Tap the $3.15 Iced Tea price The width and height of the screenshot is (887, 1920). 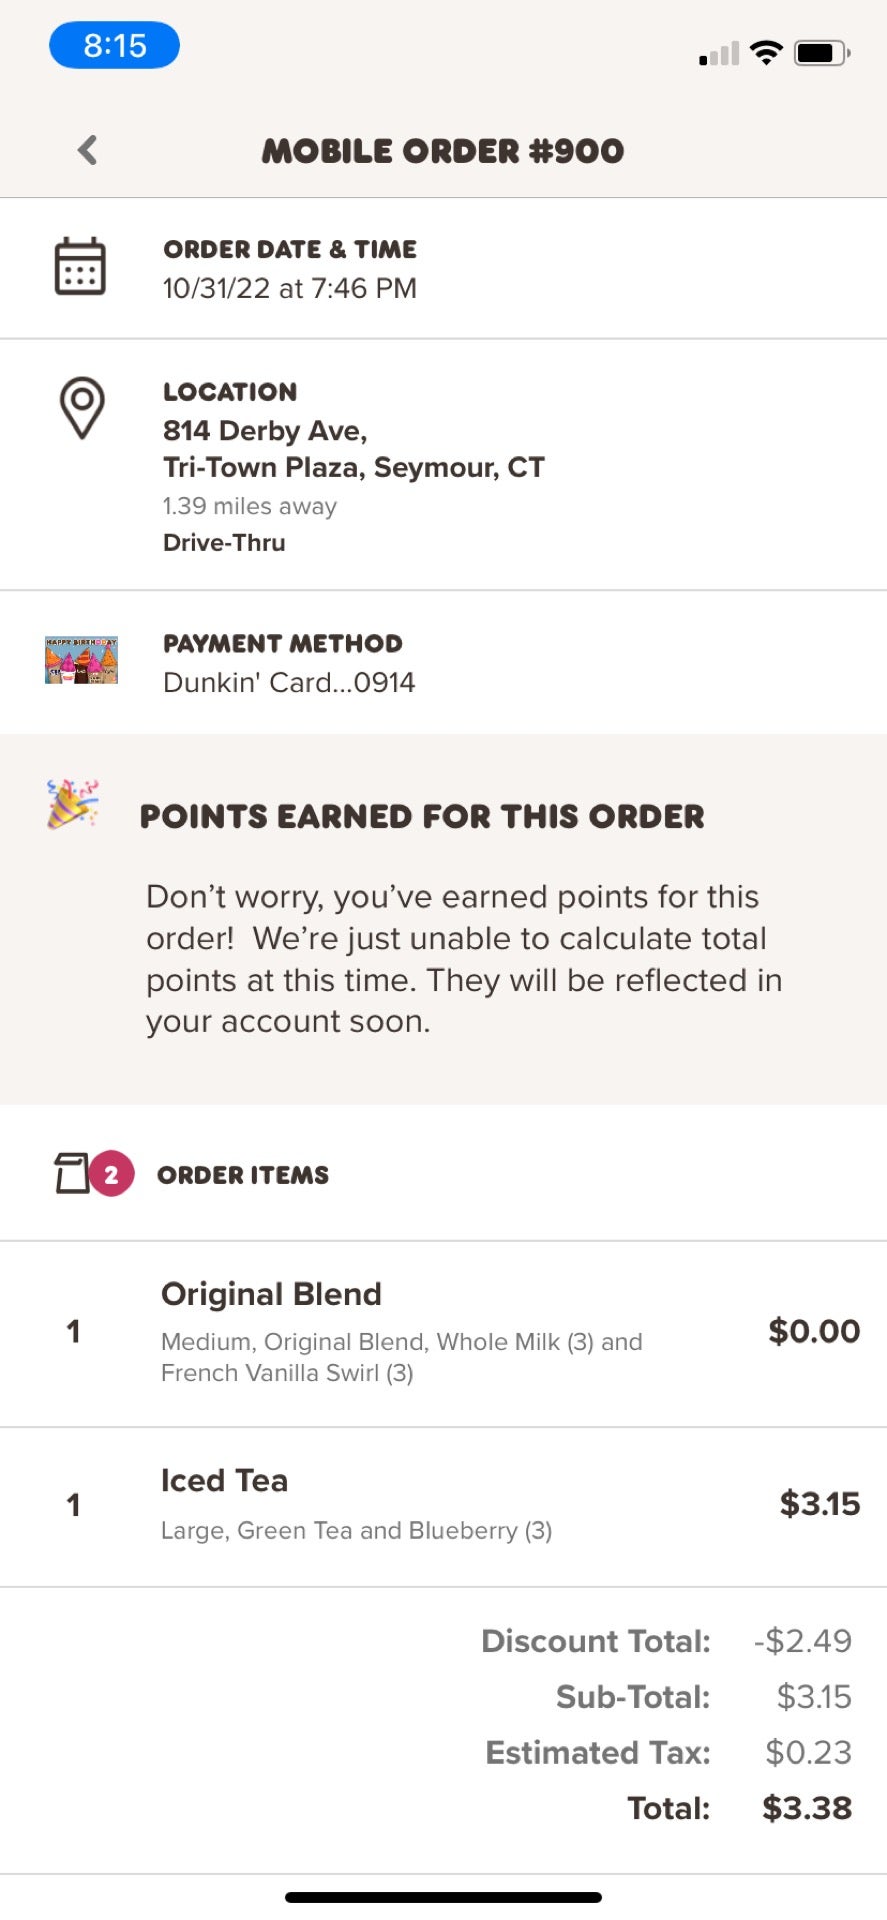point(819,1503)
